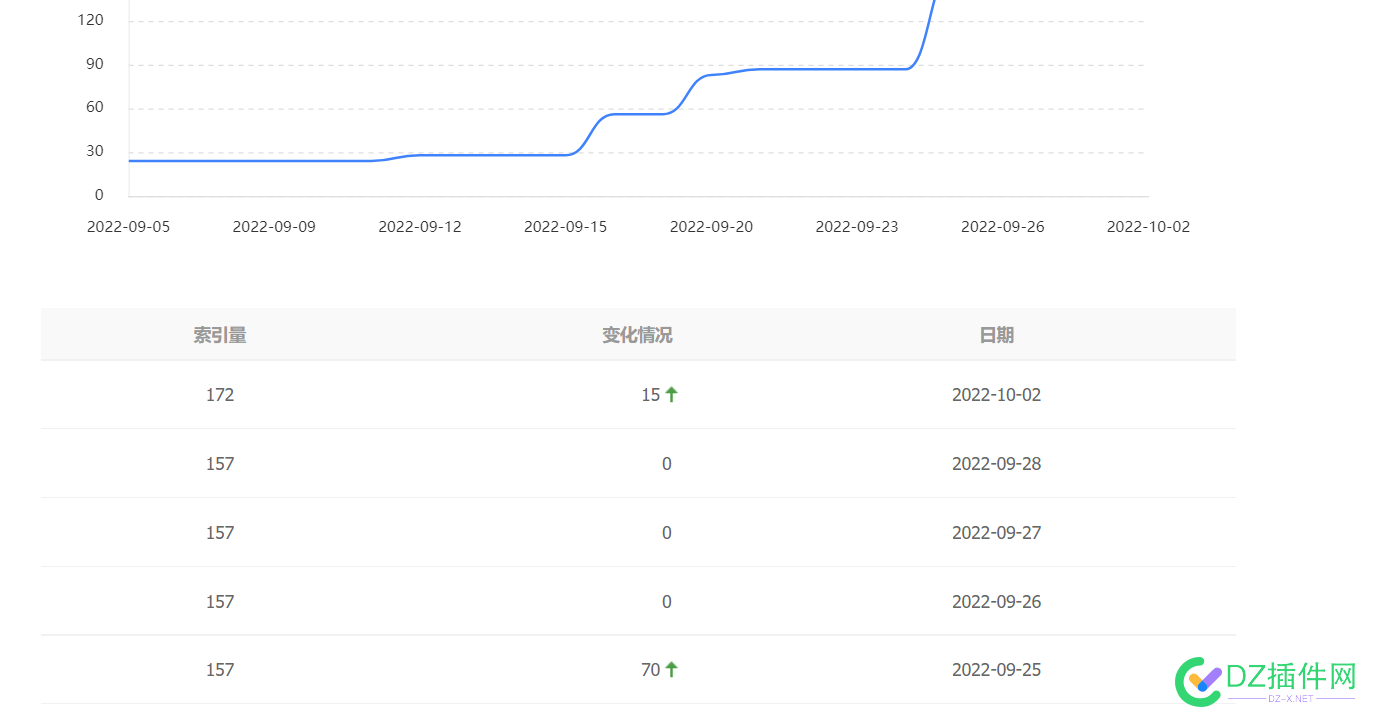Click chart x-axis label 2022-09-09
The height and width of the screenshot is (722, 1375).
(274, 227)
